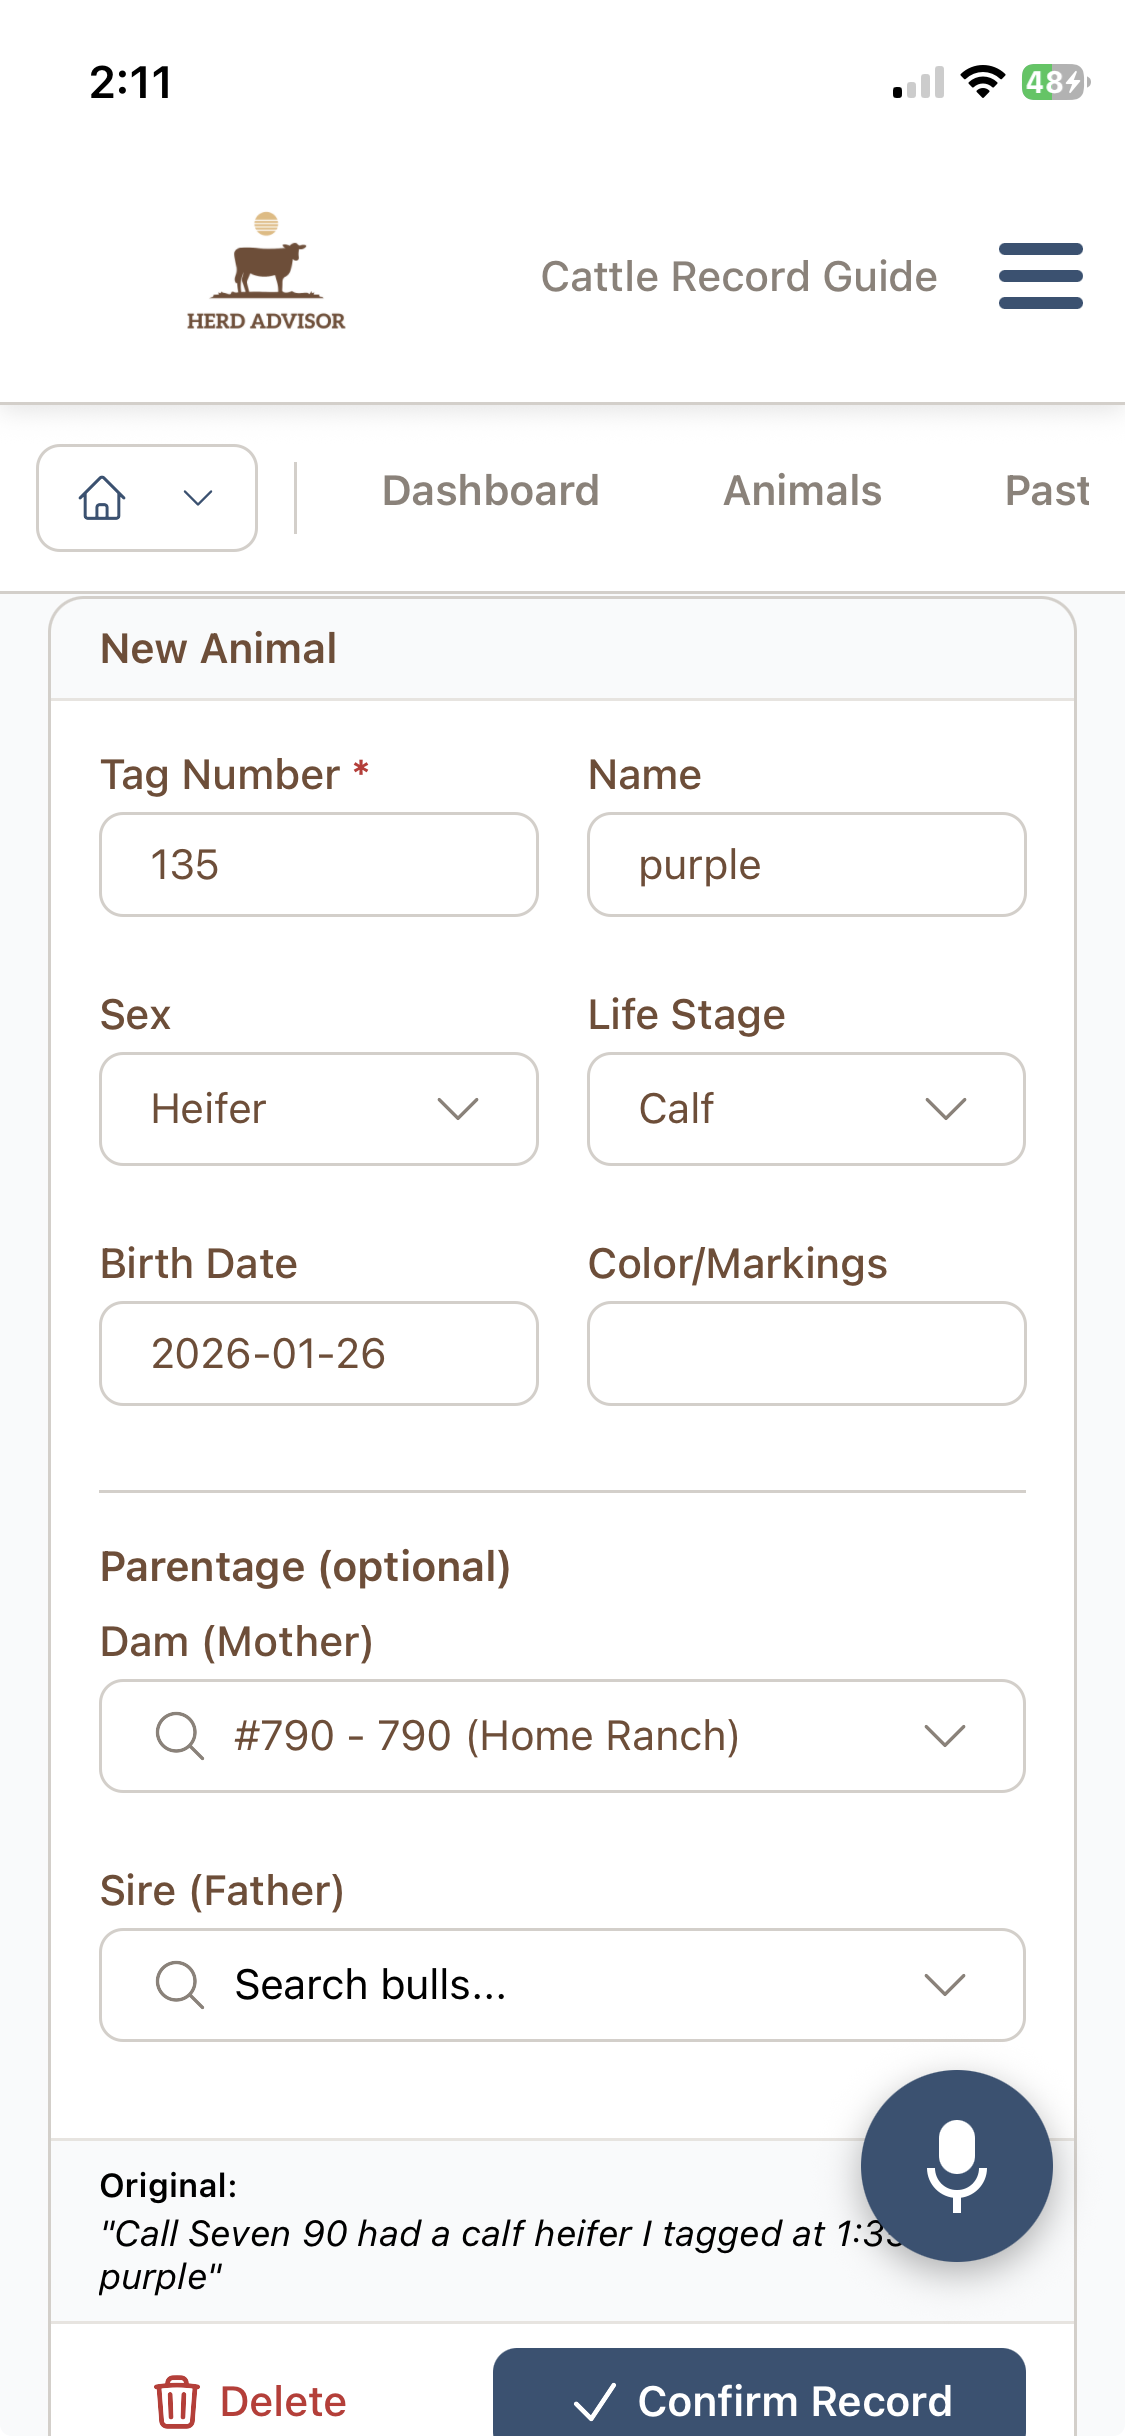Click the trash icon next to Delete
The image size is (1125, 2436).
tap(176, 2400)
